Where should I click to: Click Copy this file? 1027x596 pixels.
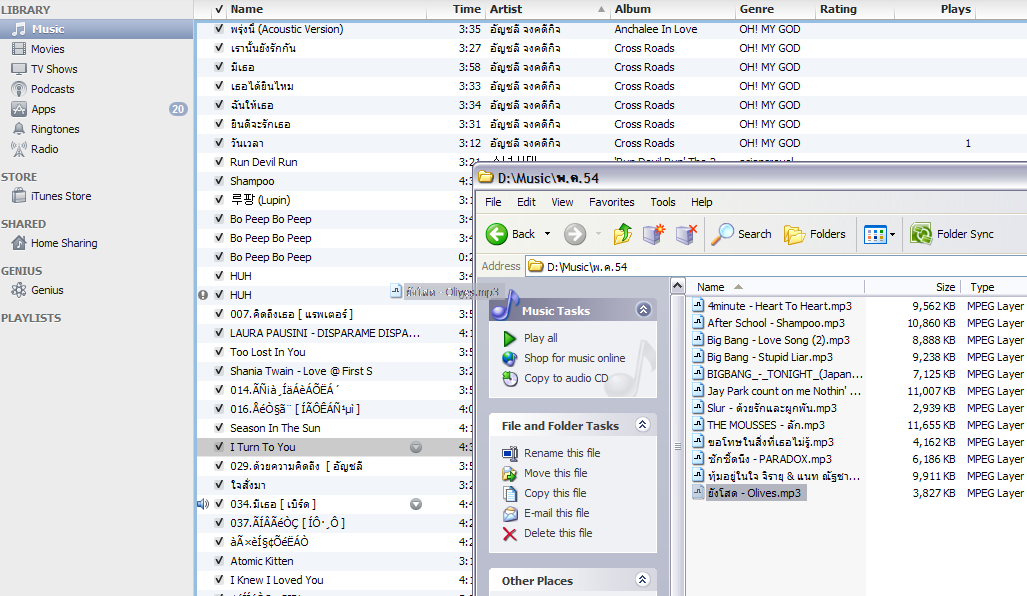click(555, 493)
